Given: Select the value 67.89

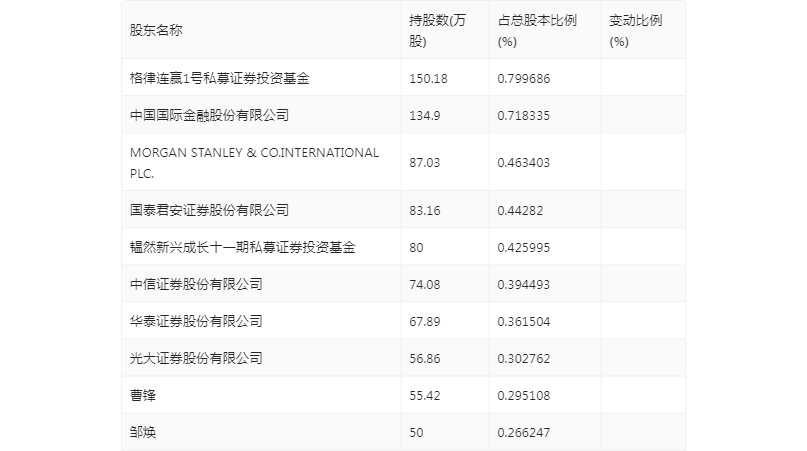Looking at the screenshot, I should click(x=425, y=322).
